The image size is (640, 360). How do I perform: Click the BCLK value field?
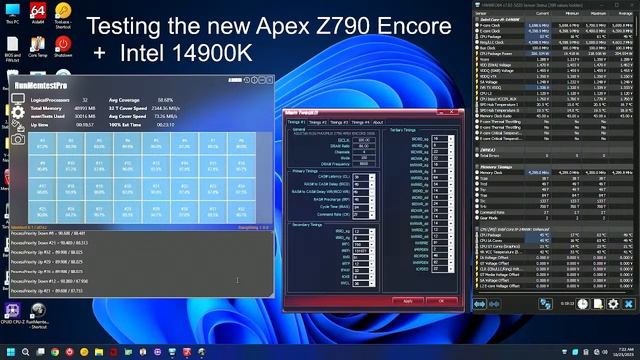coord(364,140)
